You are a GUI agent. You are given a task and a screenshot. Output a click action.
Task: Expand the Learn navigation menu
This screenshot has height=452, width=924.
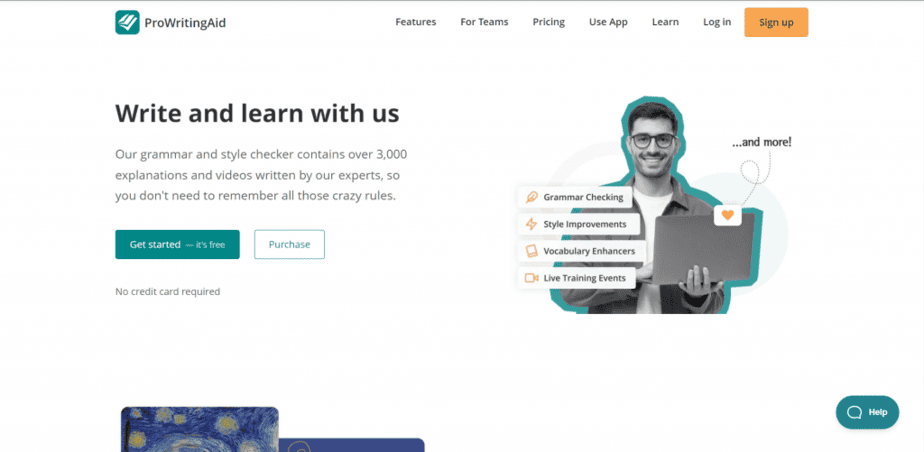(665, 22)
